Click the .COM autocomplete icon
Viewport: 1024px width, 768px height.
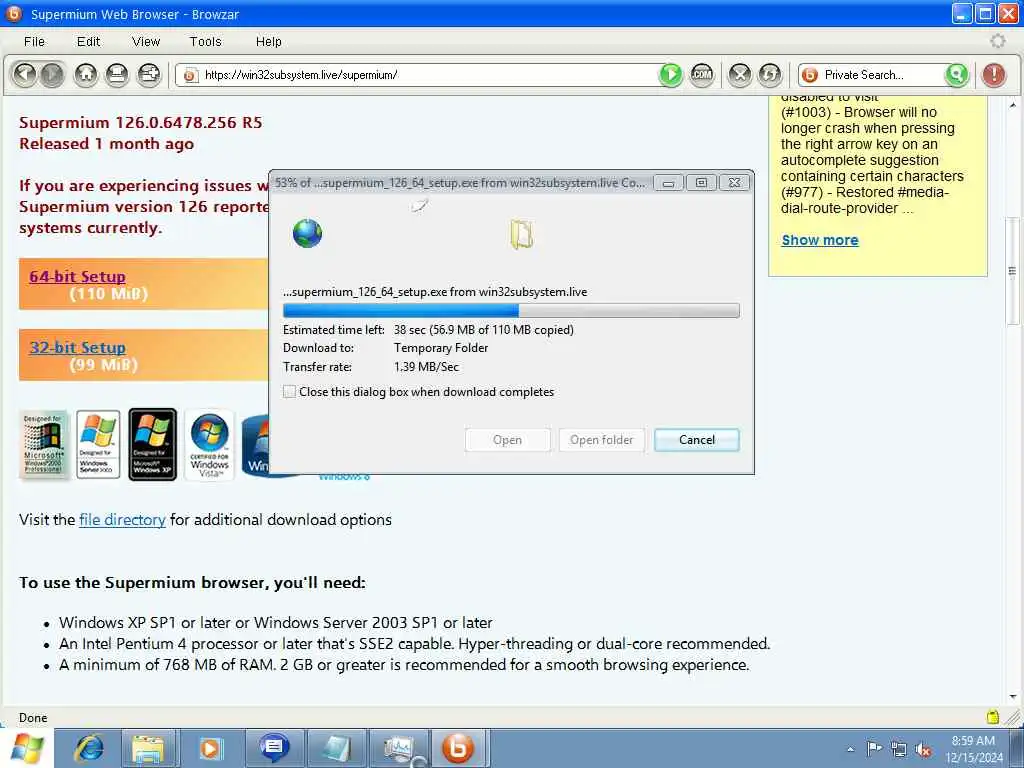tap(702, 74)
